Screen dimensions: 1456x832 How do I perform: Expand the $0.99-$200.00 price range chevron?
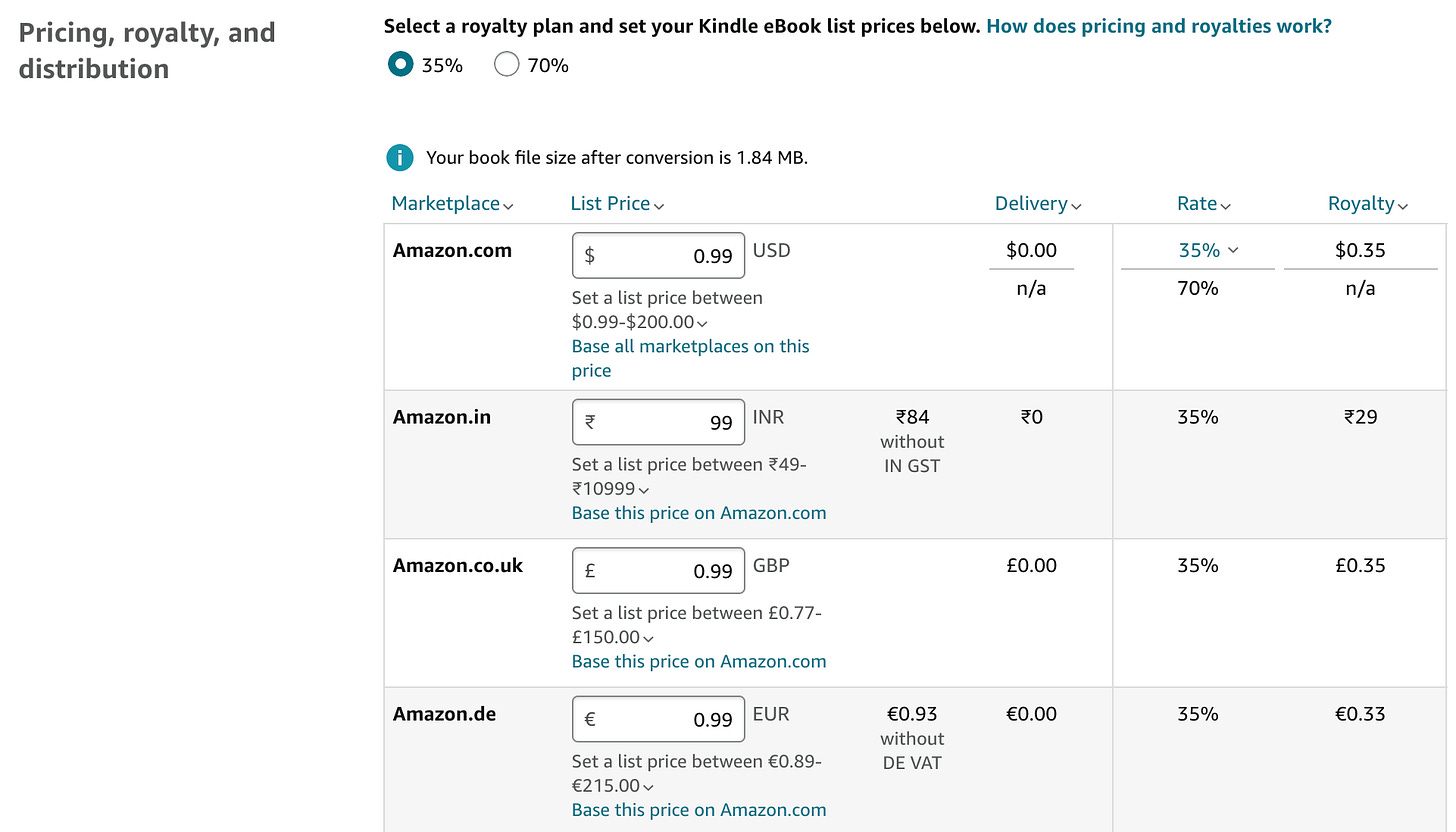(x=703, y=323)
